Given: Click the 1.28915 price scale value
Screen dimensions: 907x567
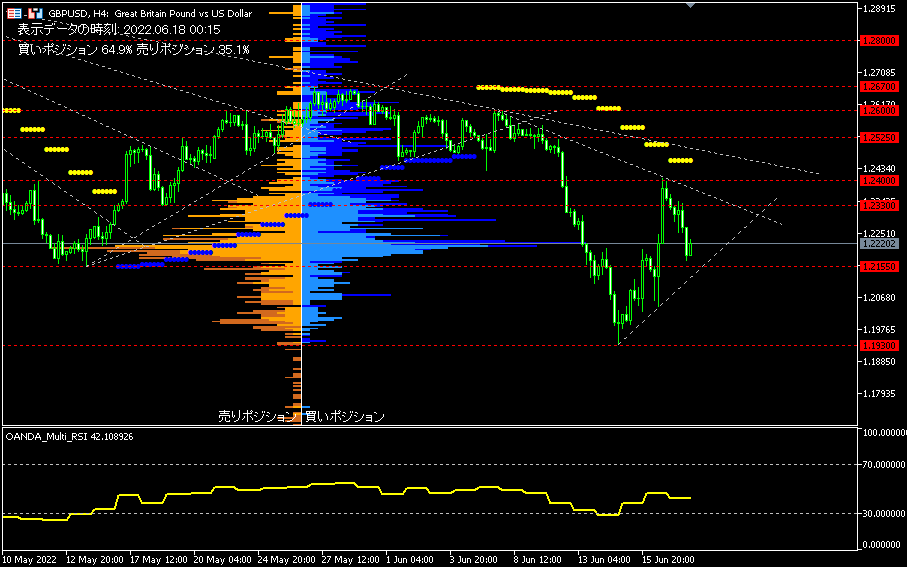Looking at the screenshot, I should coord(879,9).
